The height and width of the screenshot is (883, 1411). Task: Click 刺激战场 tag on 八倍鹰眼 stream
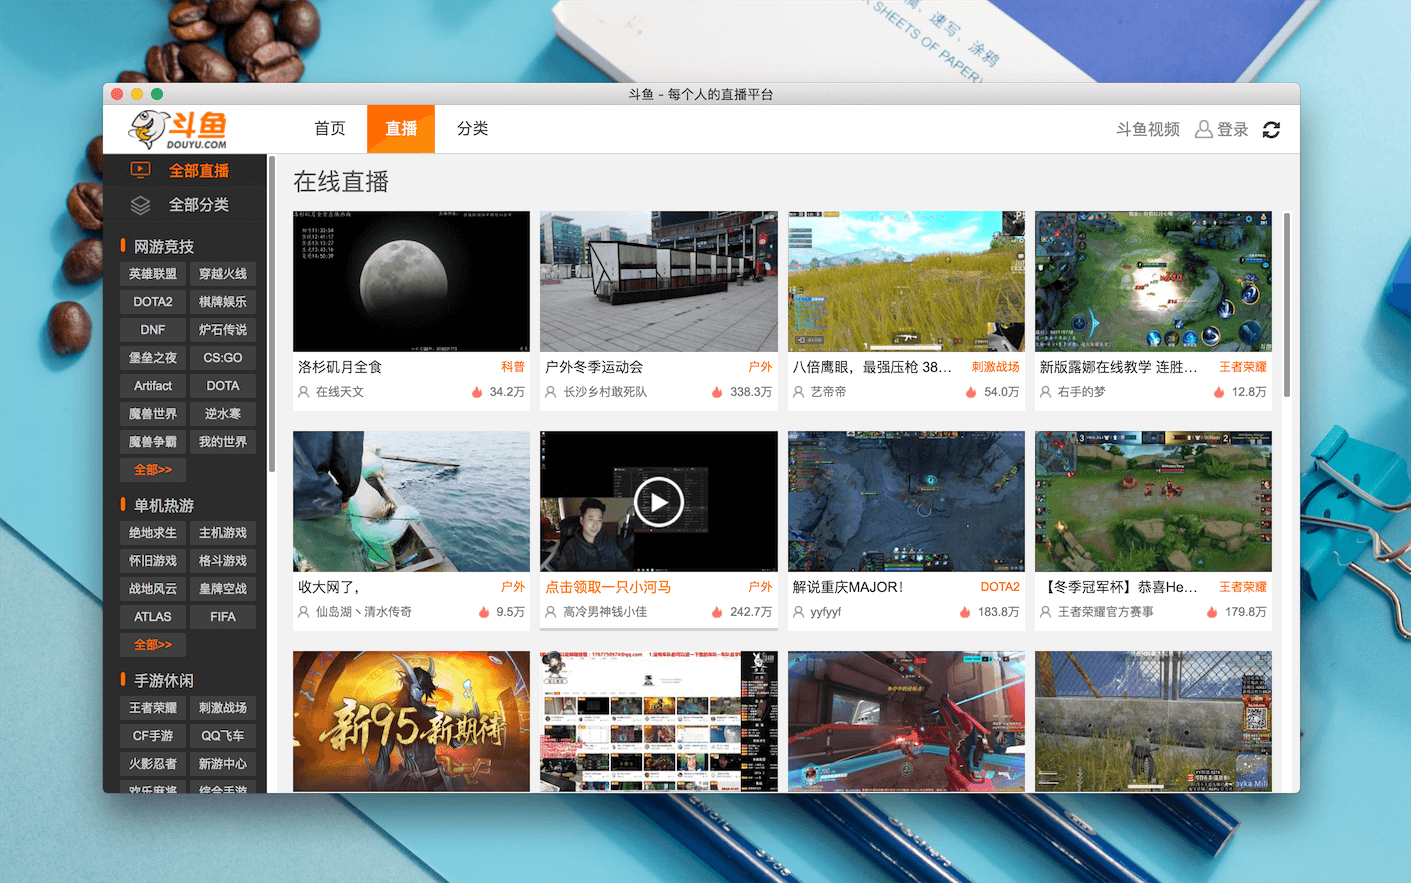[x=995, y=367]
